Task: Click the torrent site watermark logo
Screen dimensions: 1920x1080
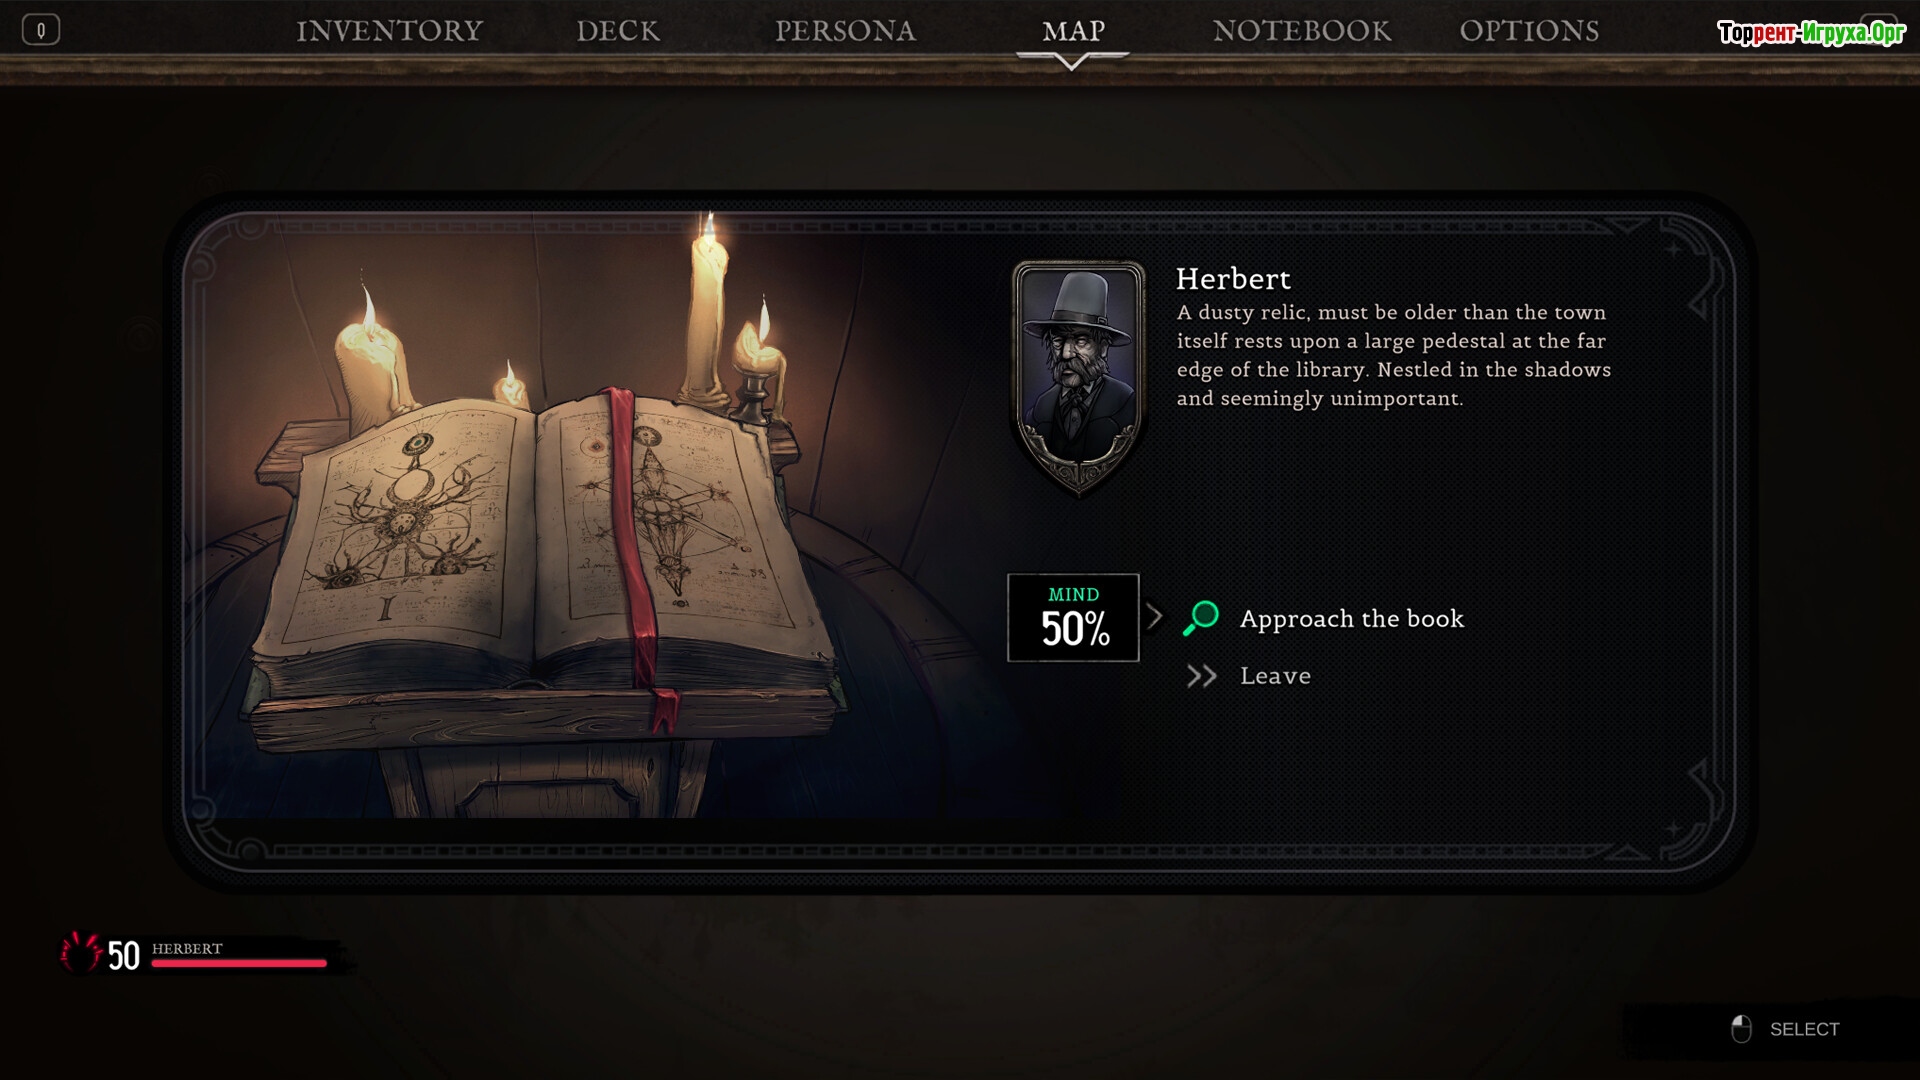Action: [1811, 33]
